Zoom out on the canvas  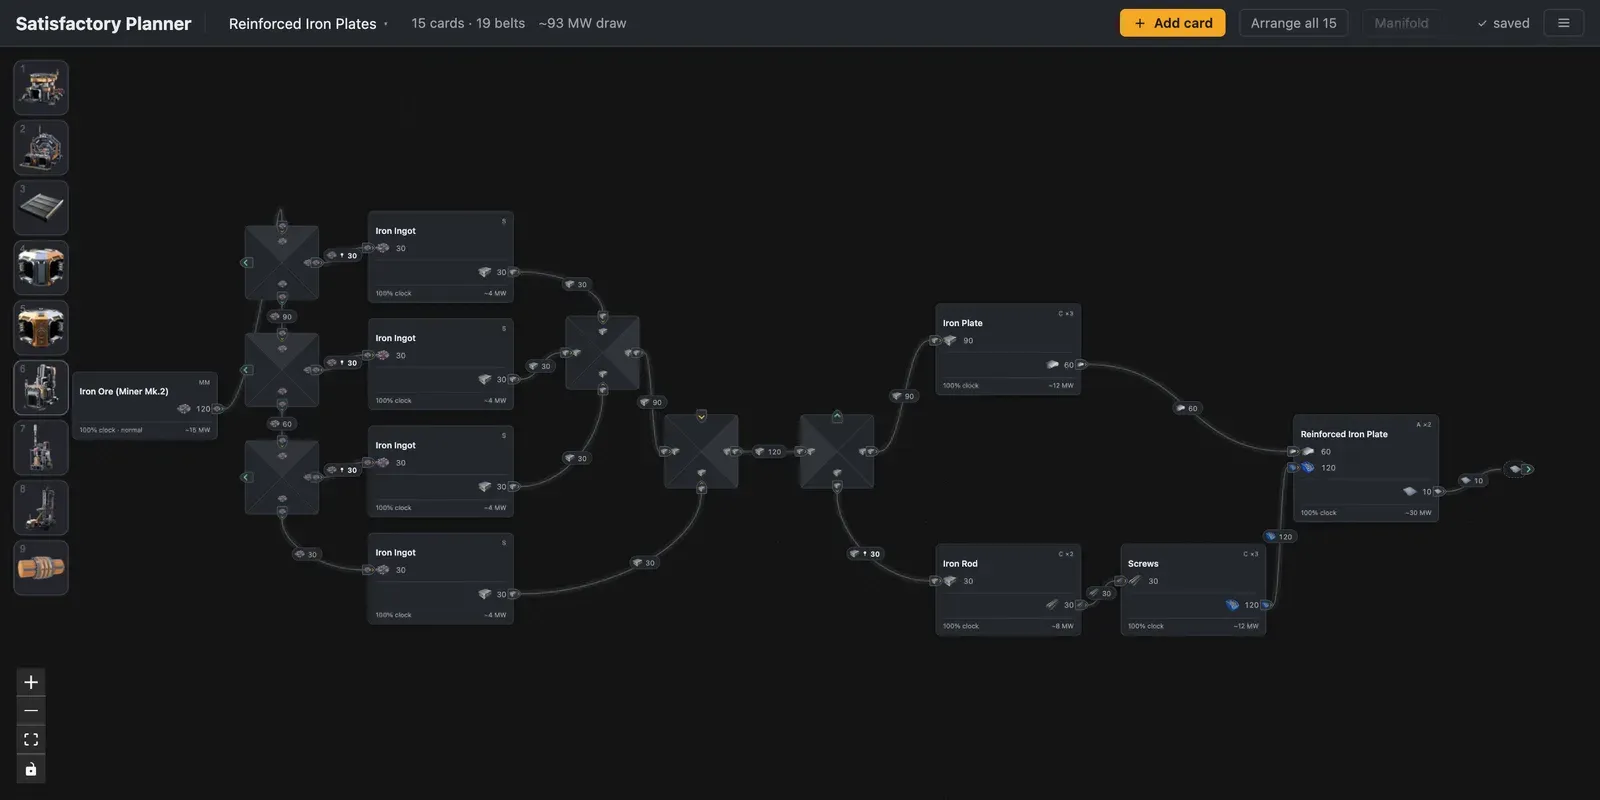pos(31,711)
